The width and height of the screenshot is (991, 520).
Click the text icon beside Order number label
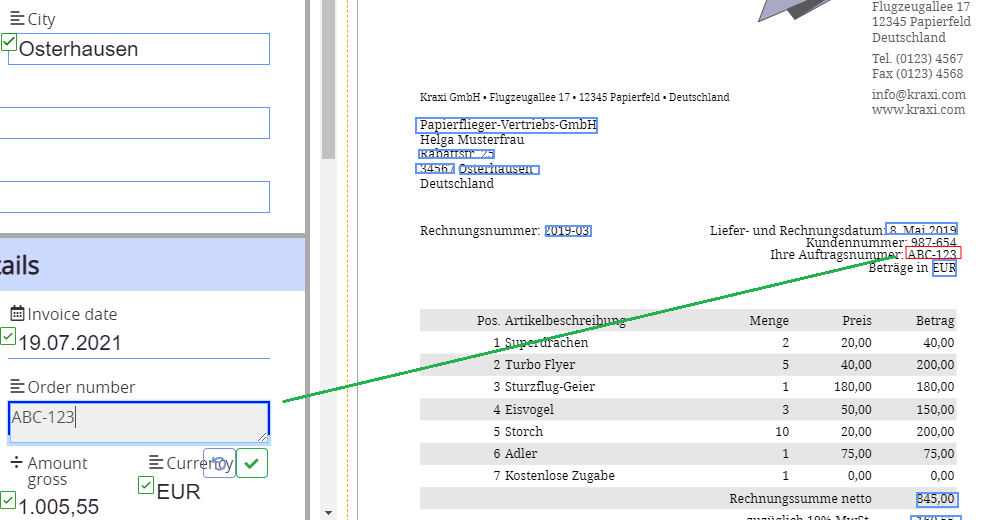[x=18, y=386]
